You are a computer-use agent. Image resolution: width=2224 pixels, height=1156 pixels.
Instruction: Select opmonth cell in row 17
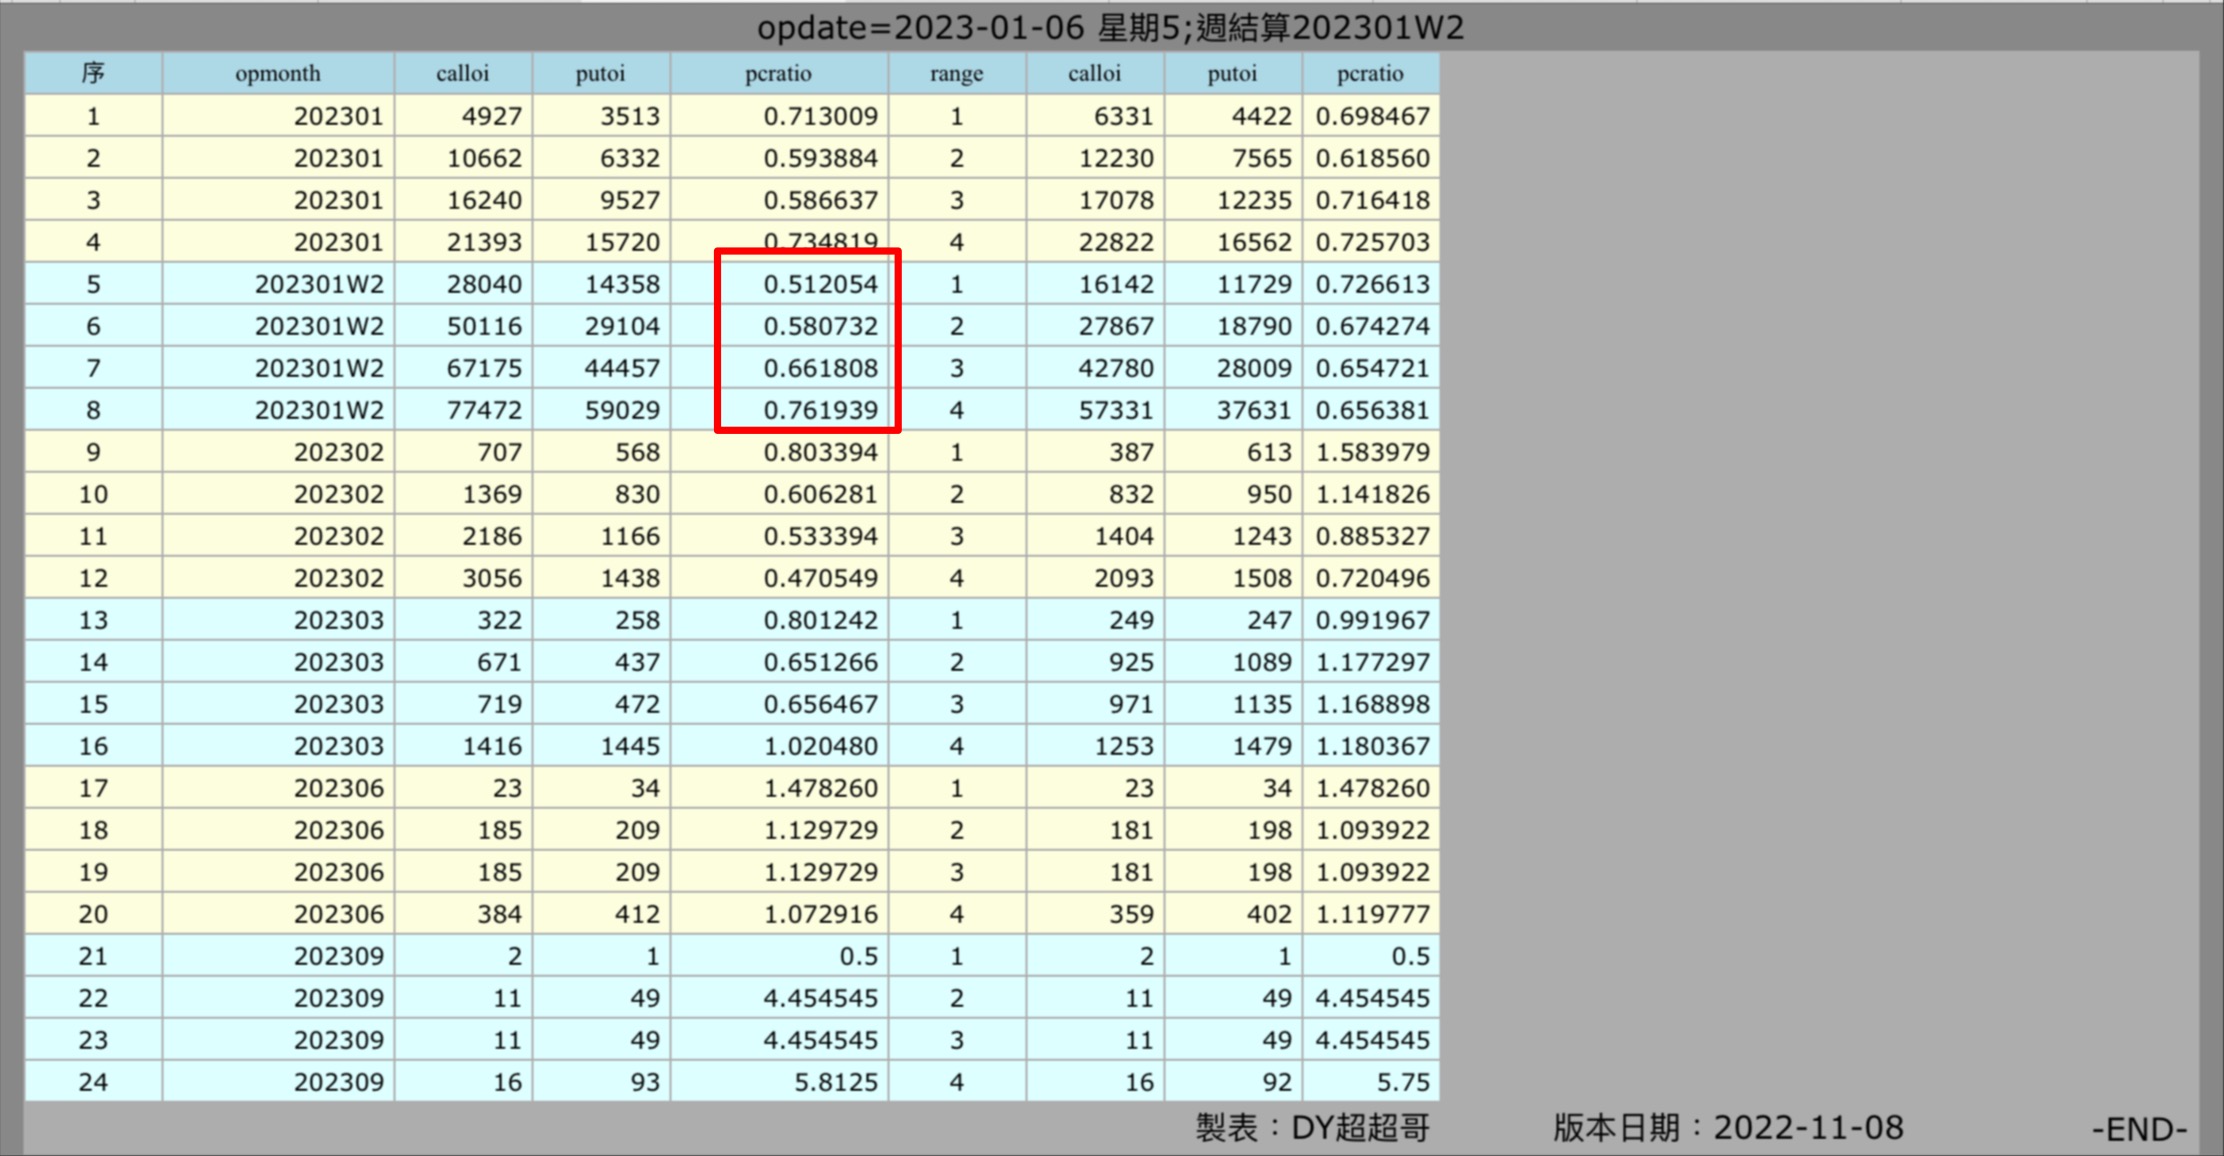[x=338, y=789]
